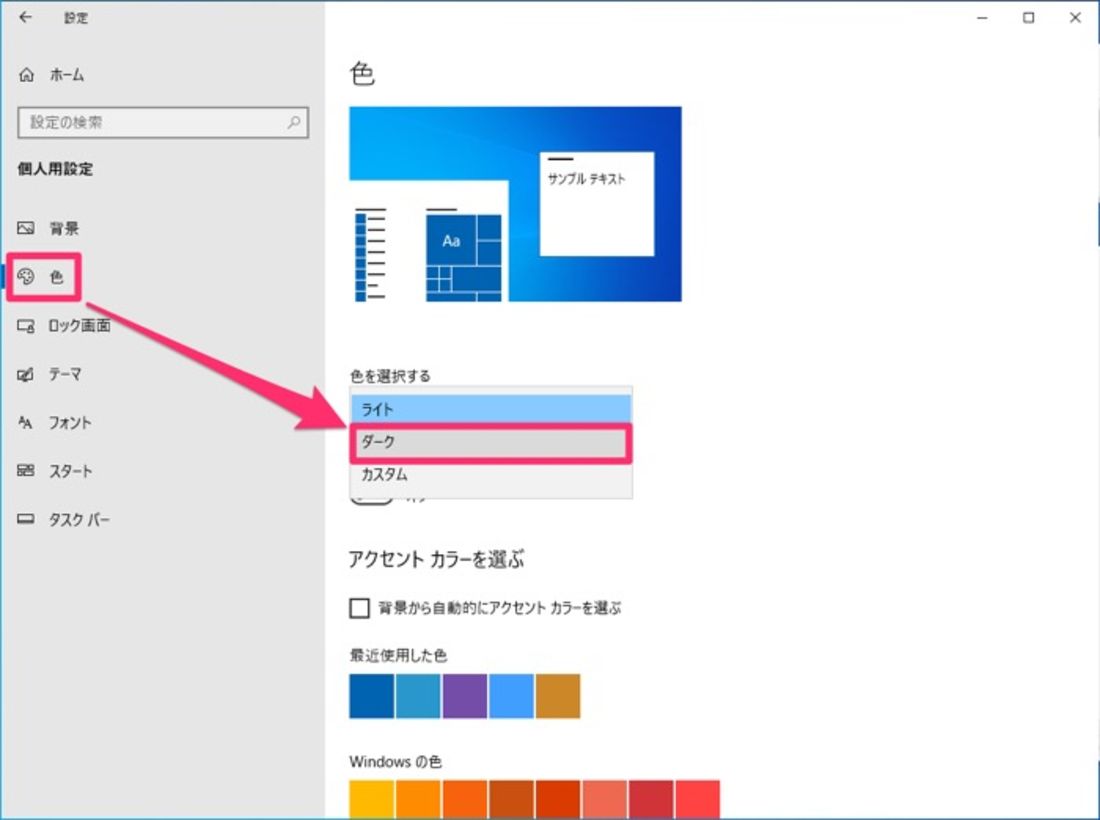Click the Themes (テーマ) icon
1100x820 pixels.
(27, 375)
